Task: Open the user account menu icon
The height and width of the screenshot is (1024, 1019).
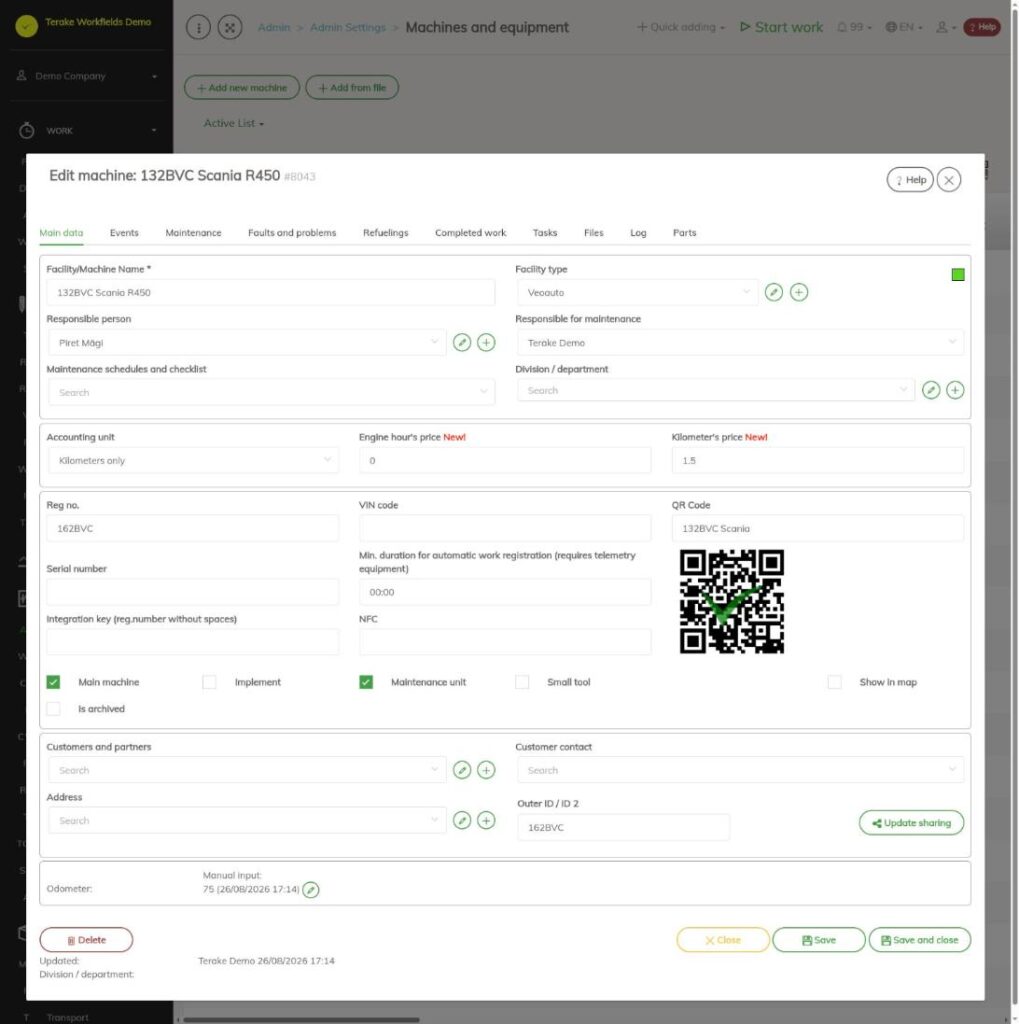Action: pos(946,27)
